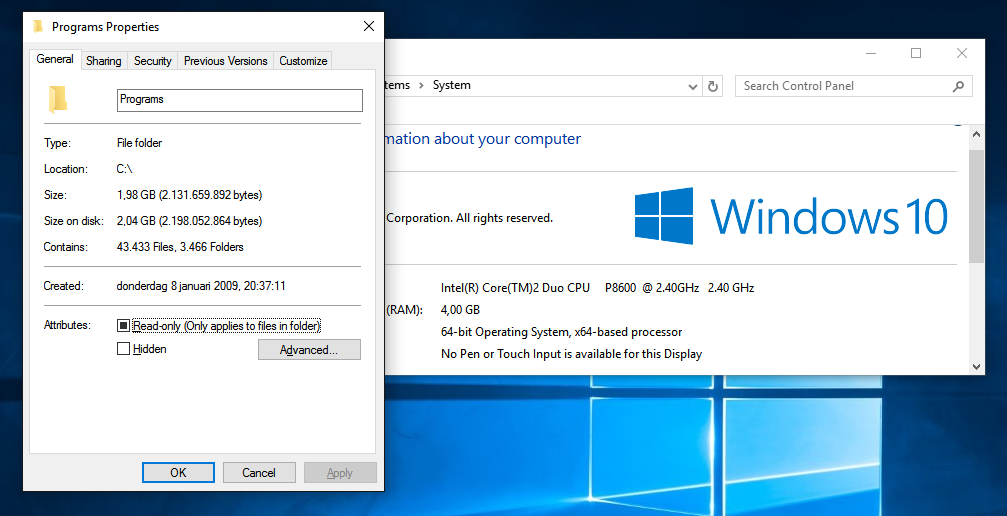The image size is (1007, 516).
Task: Click the 64-bit Operating System text
Action: [x=561, y=332]
